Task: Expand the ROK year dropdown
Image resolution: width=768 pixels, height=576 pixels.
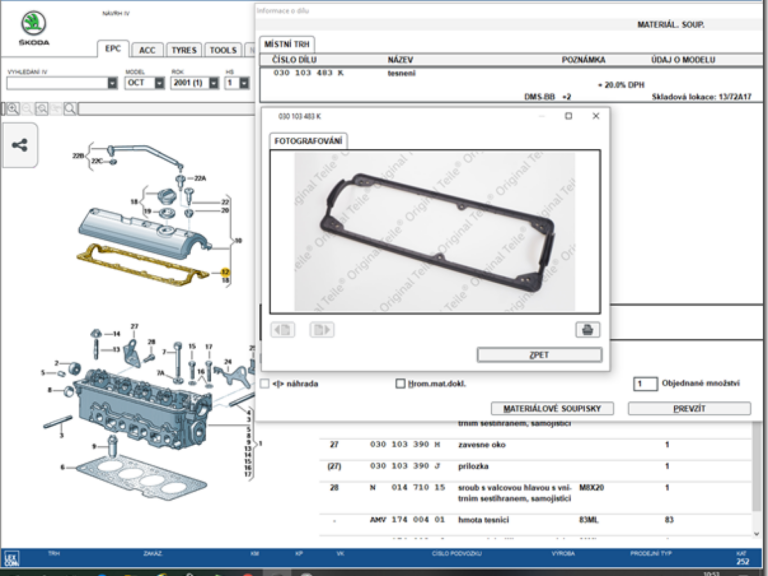Action: [213, 83]
